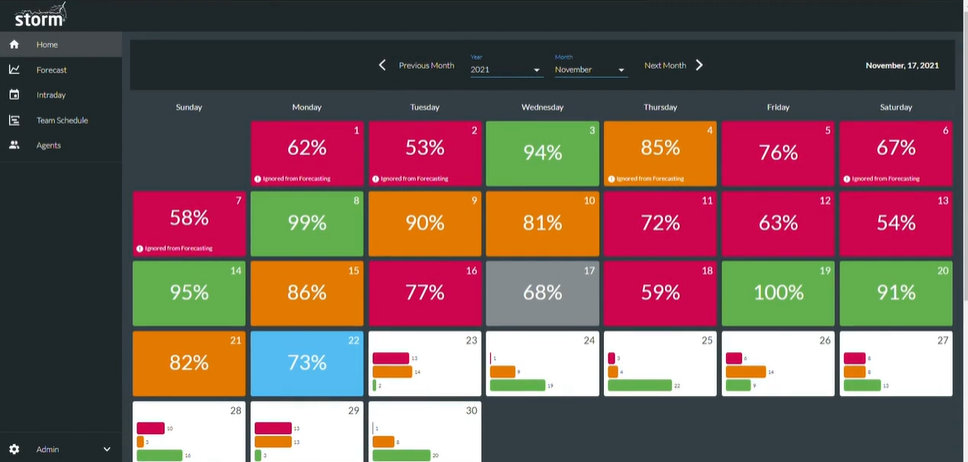Click 'Ignored from Forecasting' on November 7

179,249
